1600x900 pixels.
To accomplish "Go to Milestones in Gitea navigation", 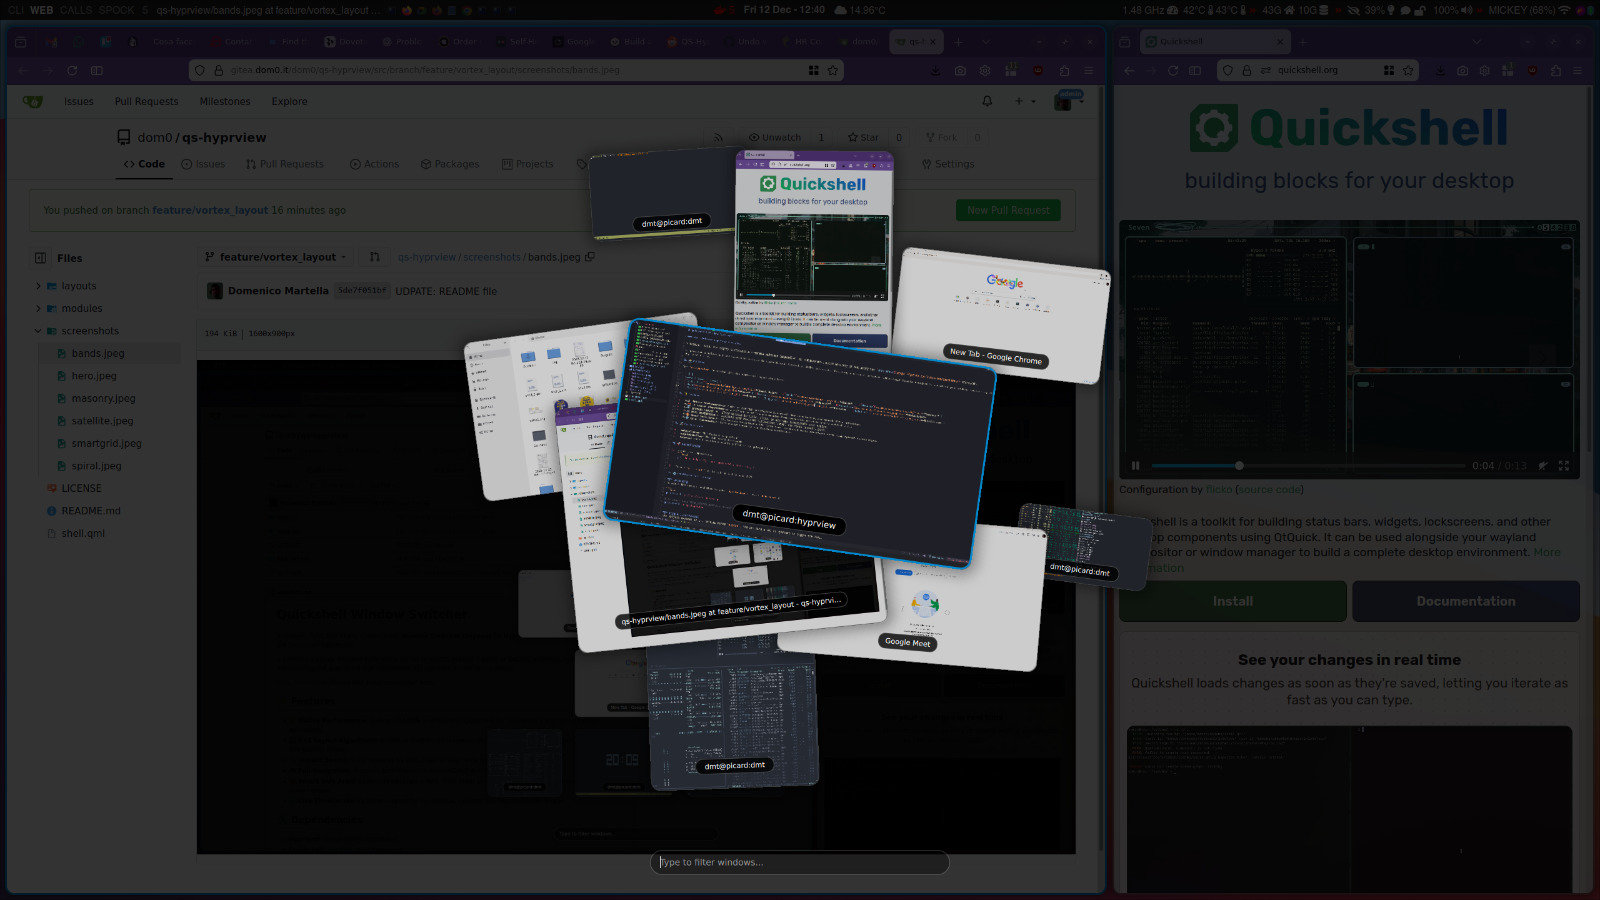I will tap(225, 101).
